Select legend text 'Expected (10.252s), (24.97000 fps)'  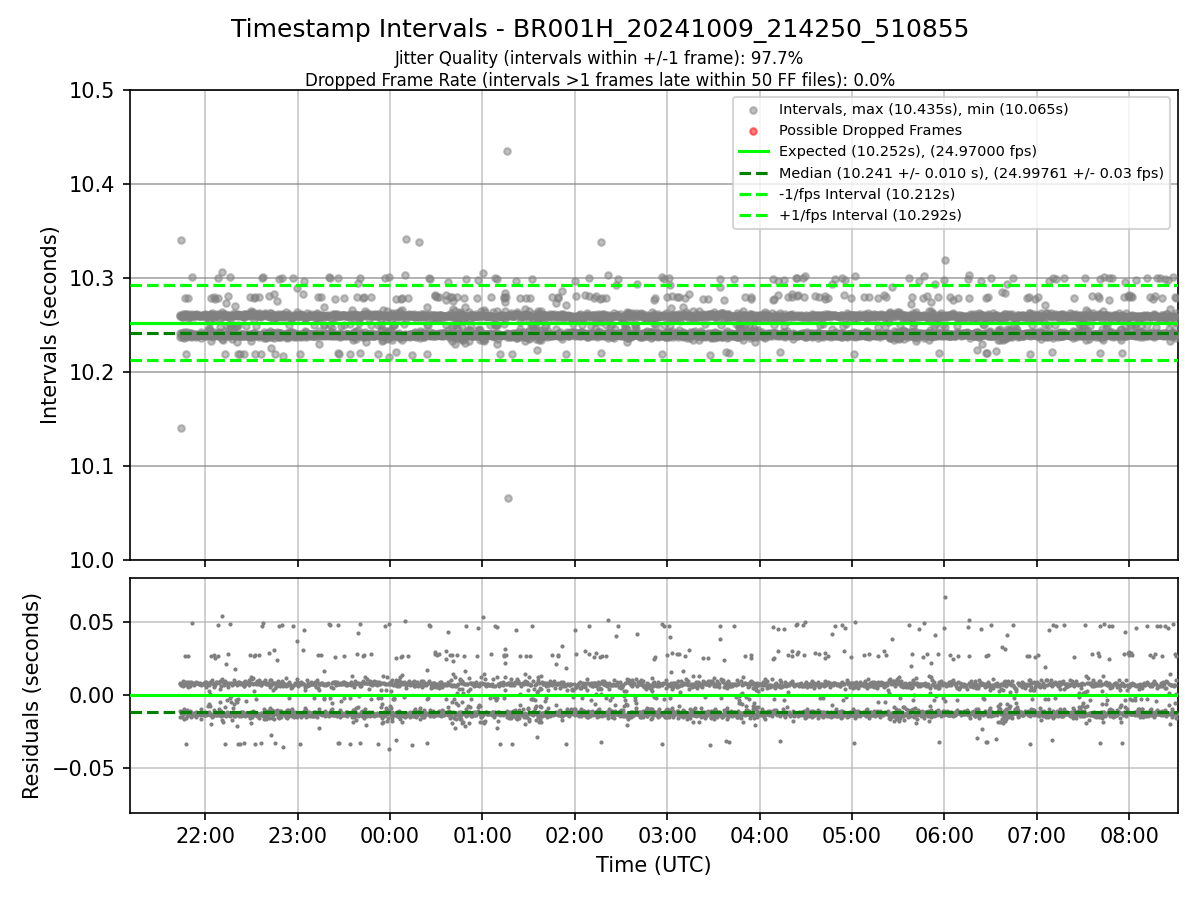(x=907, y=151)
